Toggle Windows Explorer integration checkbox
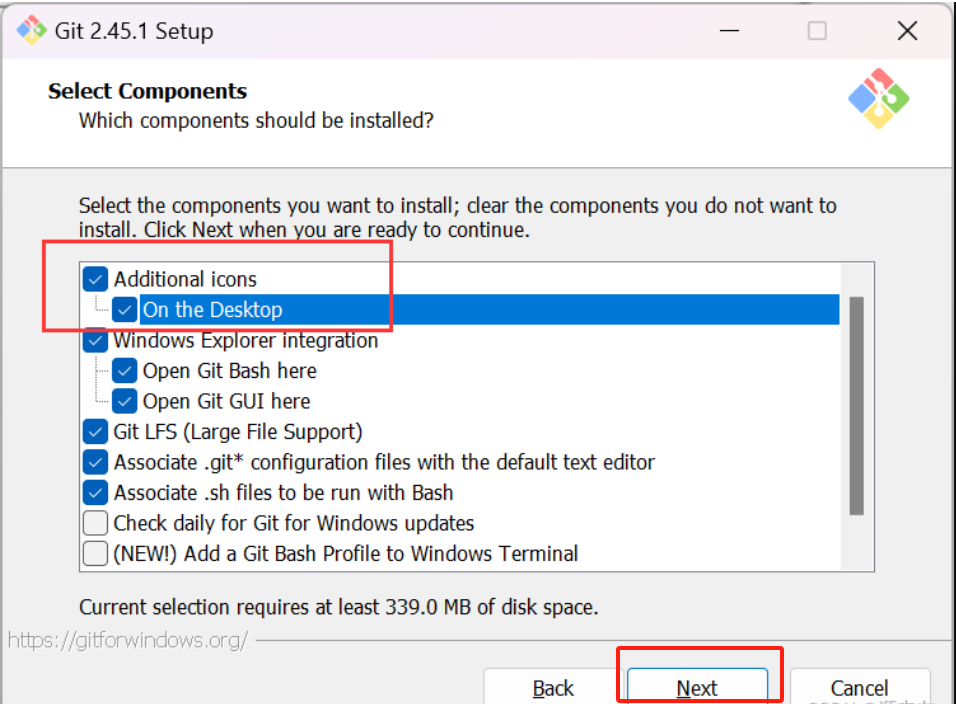Viewport: 956px width, 704px height. (x=96, y=340)
